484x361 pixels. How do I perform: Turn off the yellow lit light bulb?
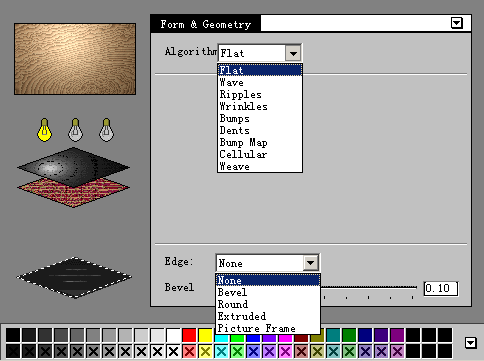(x=44, y=130)
